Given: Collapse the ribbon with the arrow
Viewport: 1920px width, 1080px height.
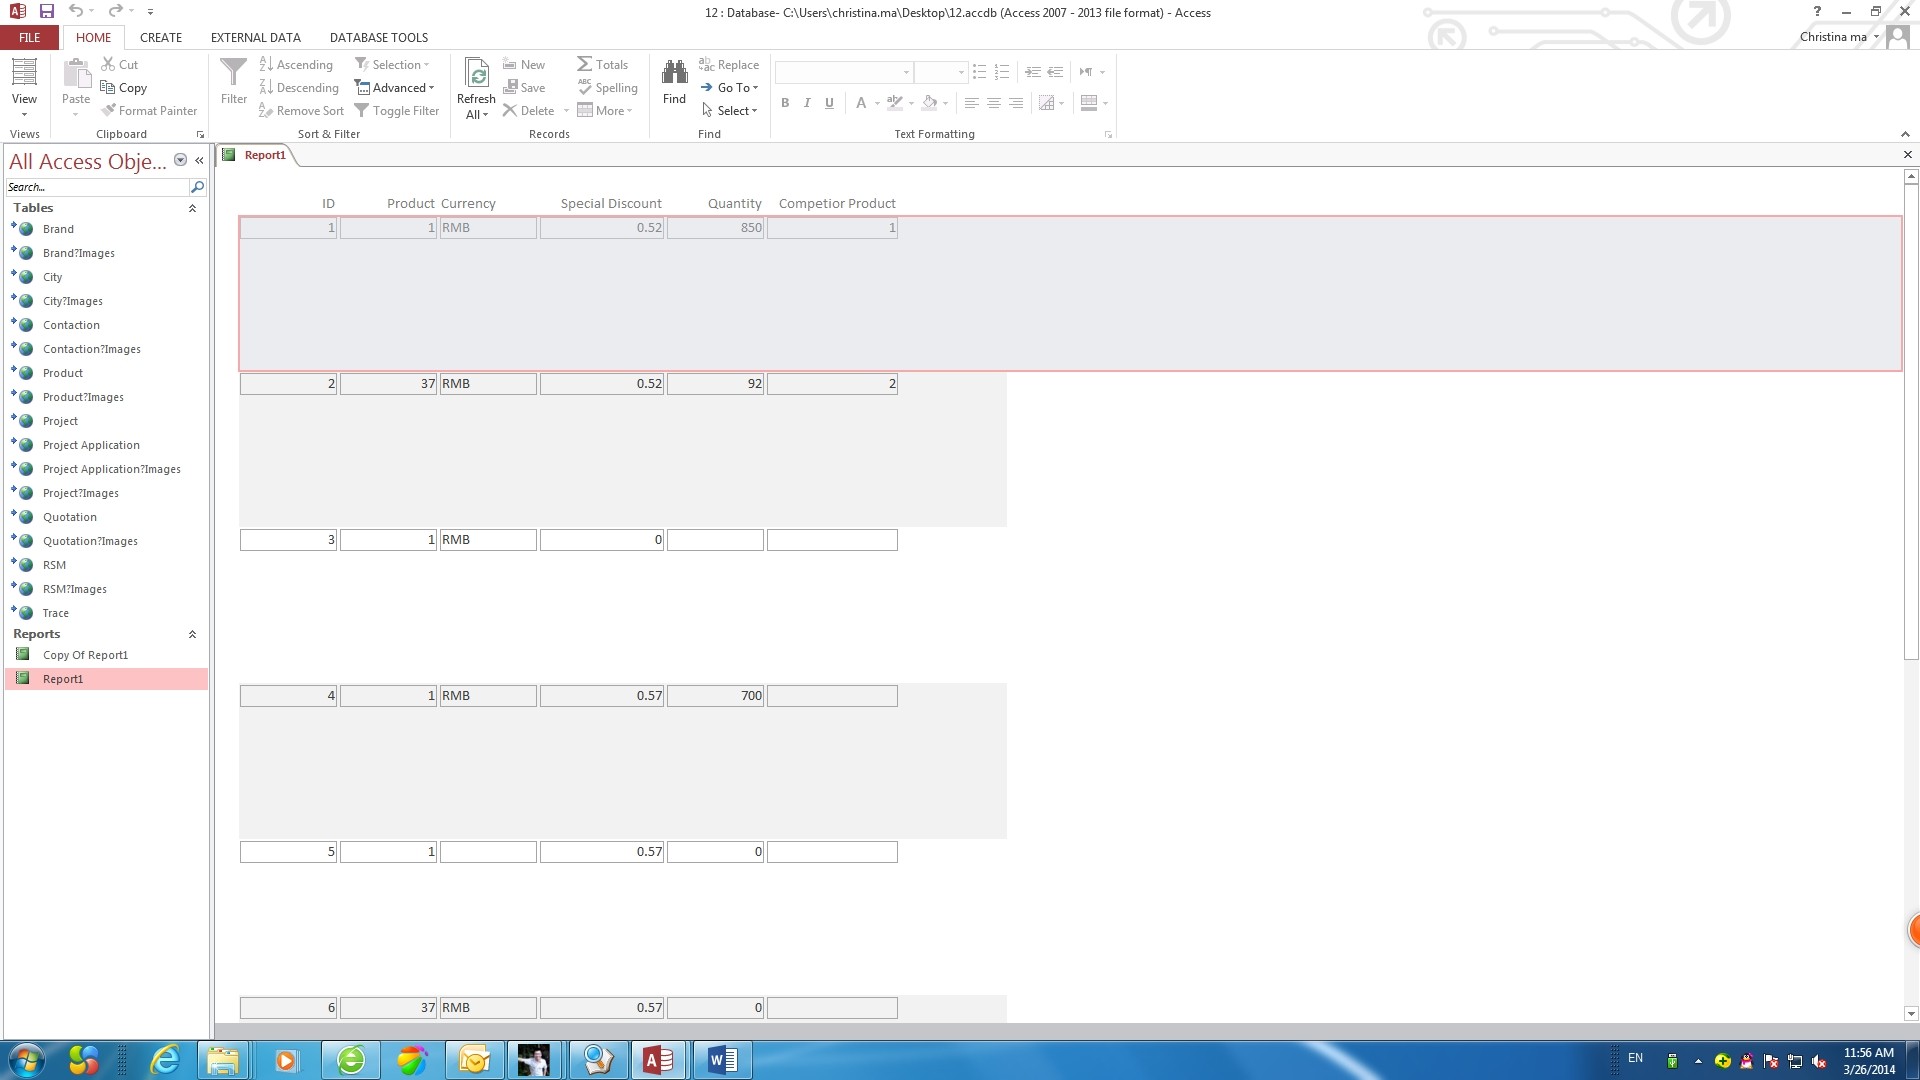Looking at the screenshot, I should tap(1905, 134).
